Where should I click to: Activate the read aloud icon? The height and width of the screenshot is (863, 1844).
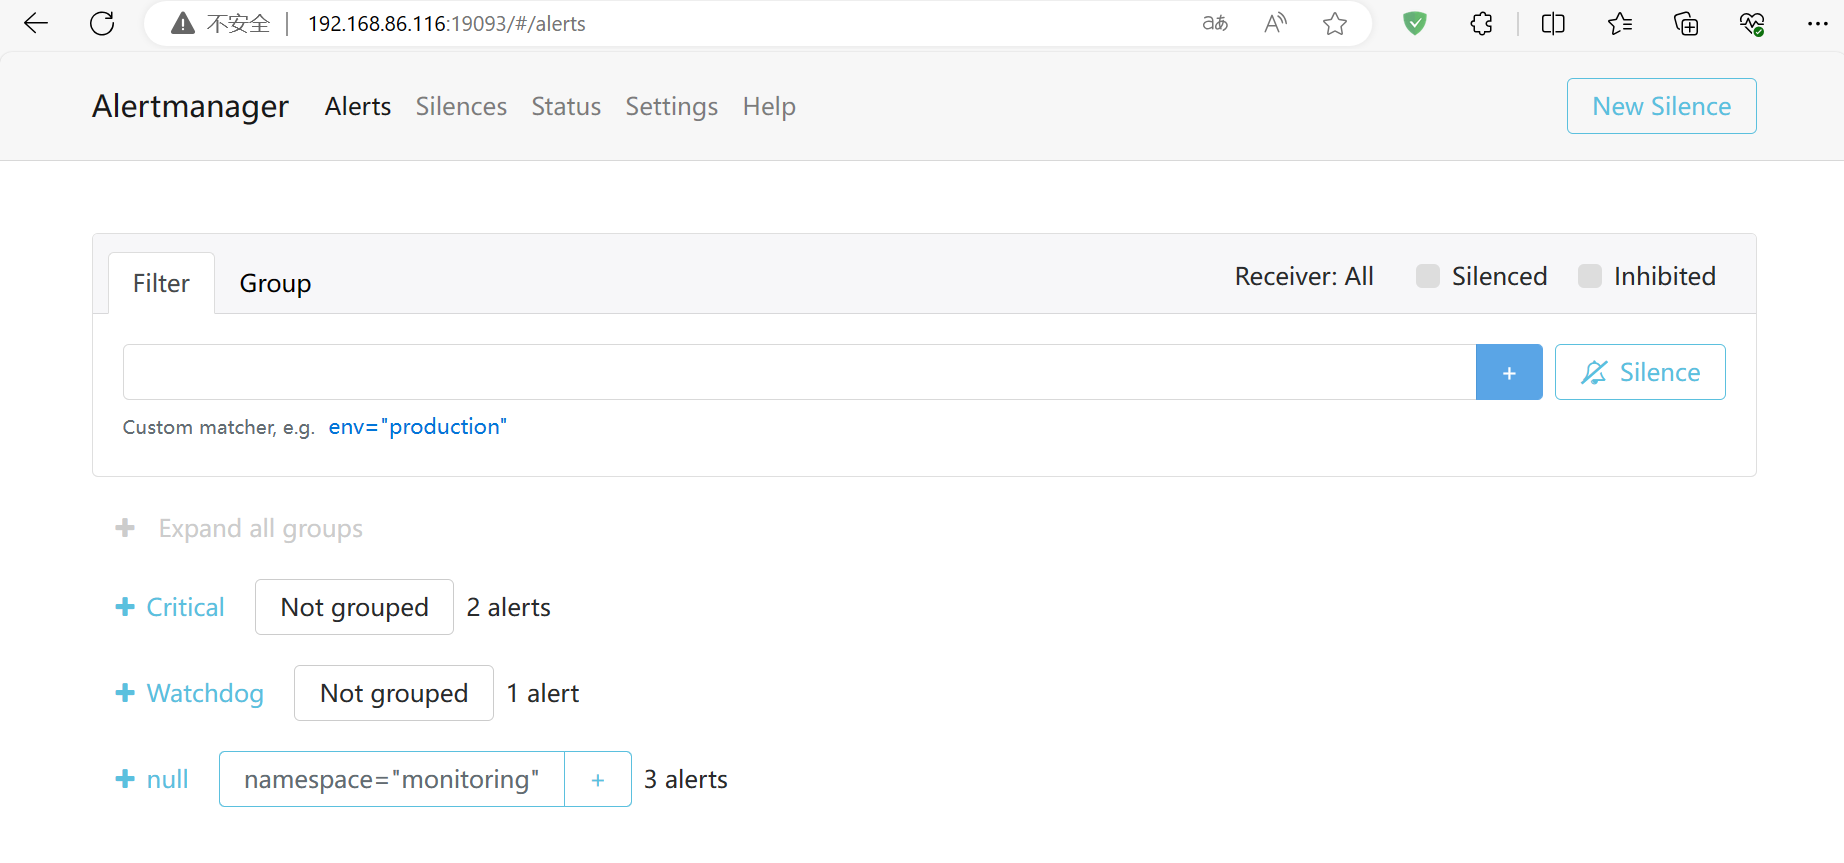pos(1275,24)
